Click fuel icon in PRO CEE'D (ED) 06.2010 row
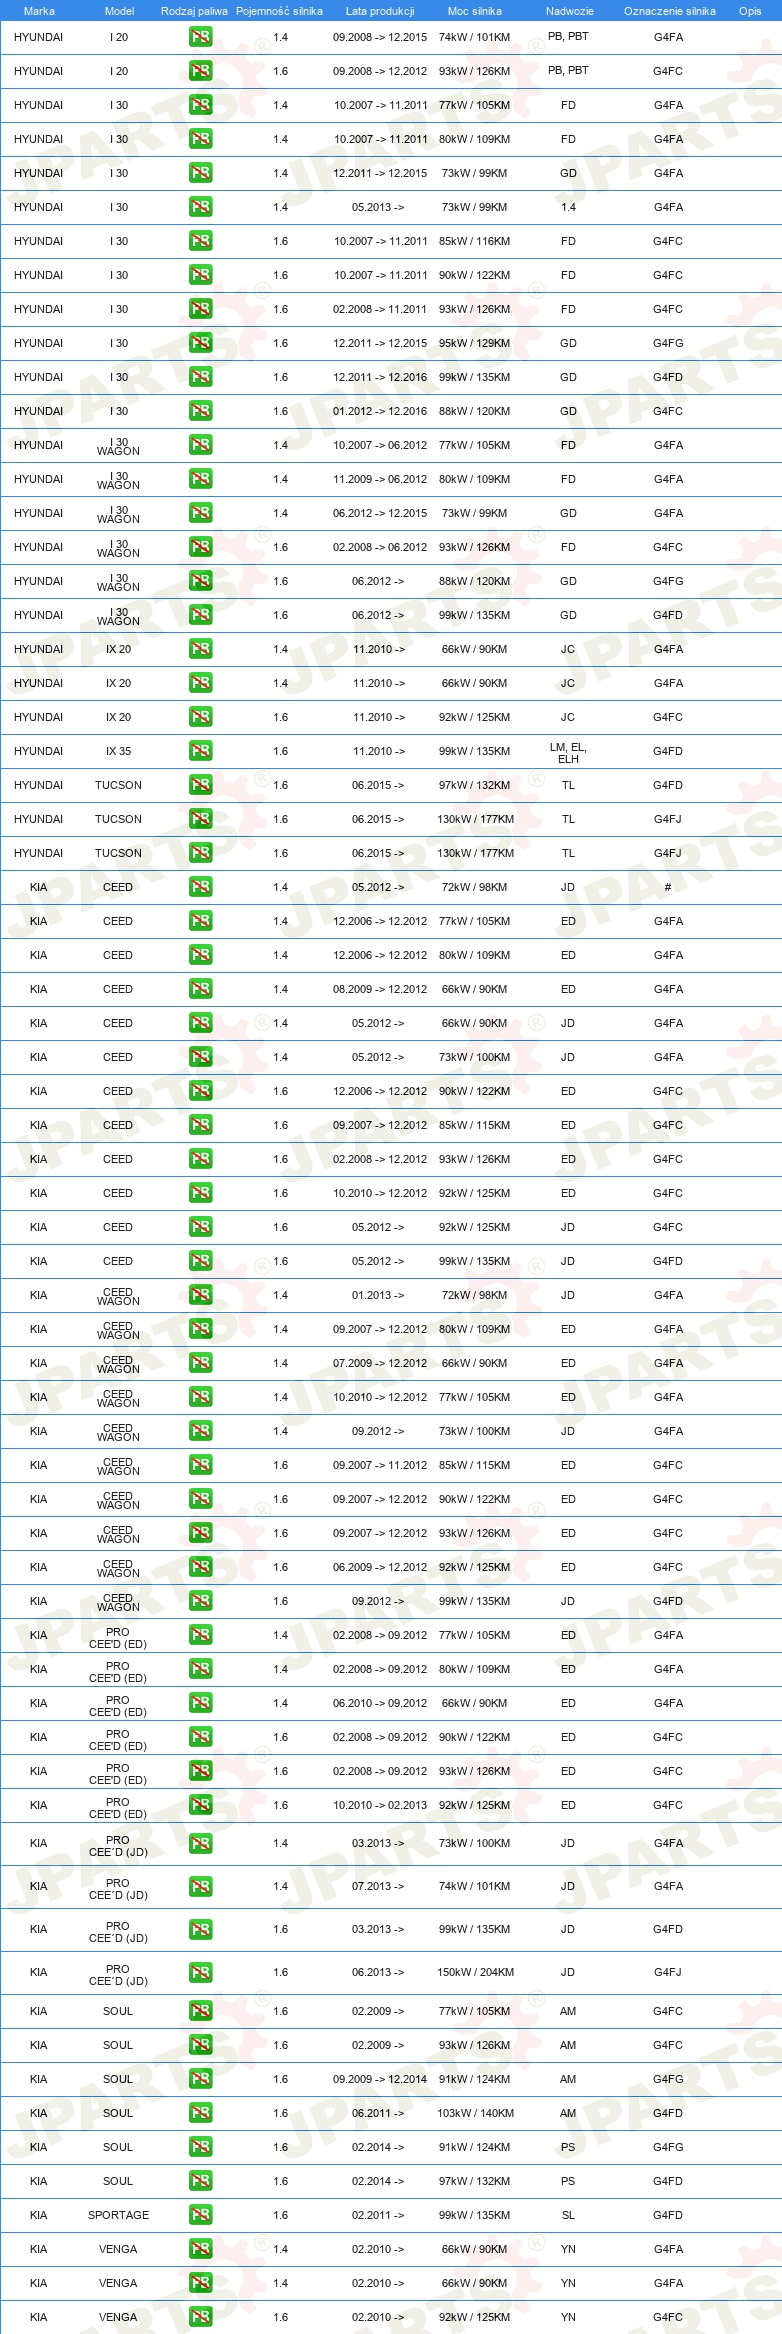The width and height of the screenshot is (782, 2334). point(201,1703)
